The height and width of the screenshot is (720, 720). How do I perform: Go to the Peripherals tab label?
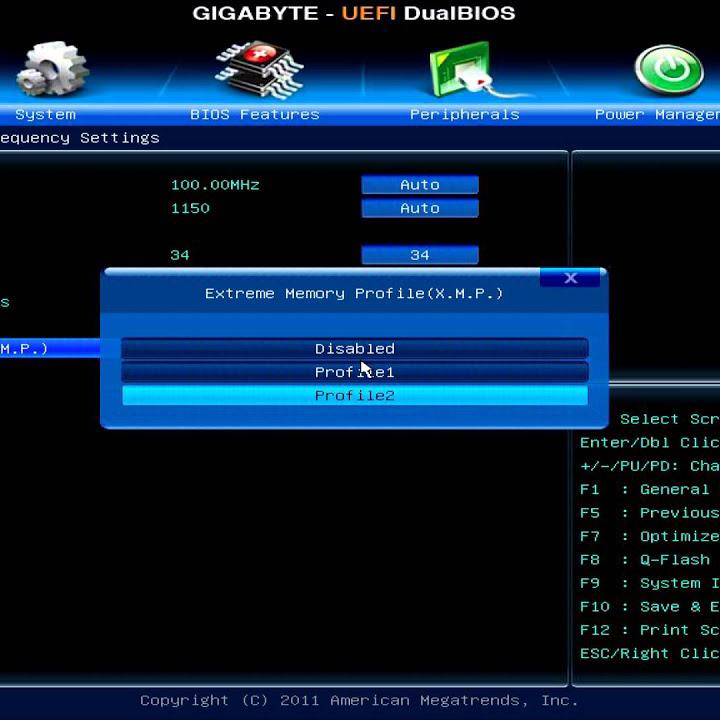click(x=464, y=114)
